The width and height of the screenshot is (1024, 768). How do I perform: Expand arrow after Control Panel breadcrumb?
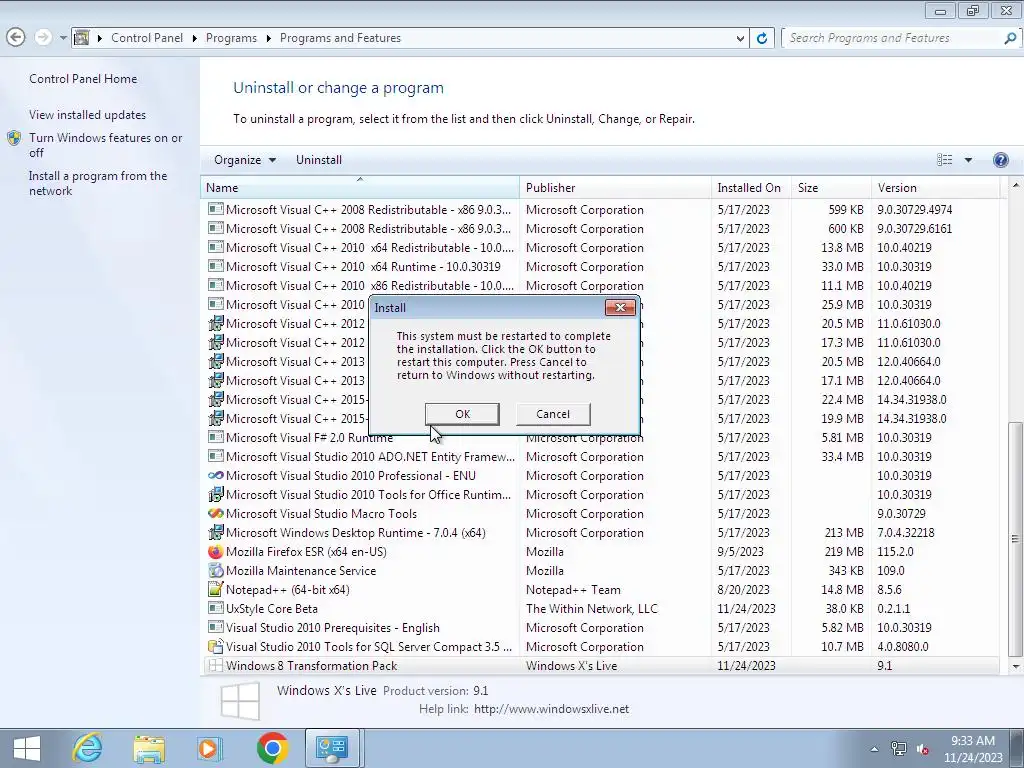click(x=195, y=38)
